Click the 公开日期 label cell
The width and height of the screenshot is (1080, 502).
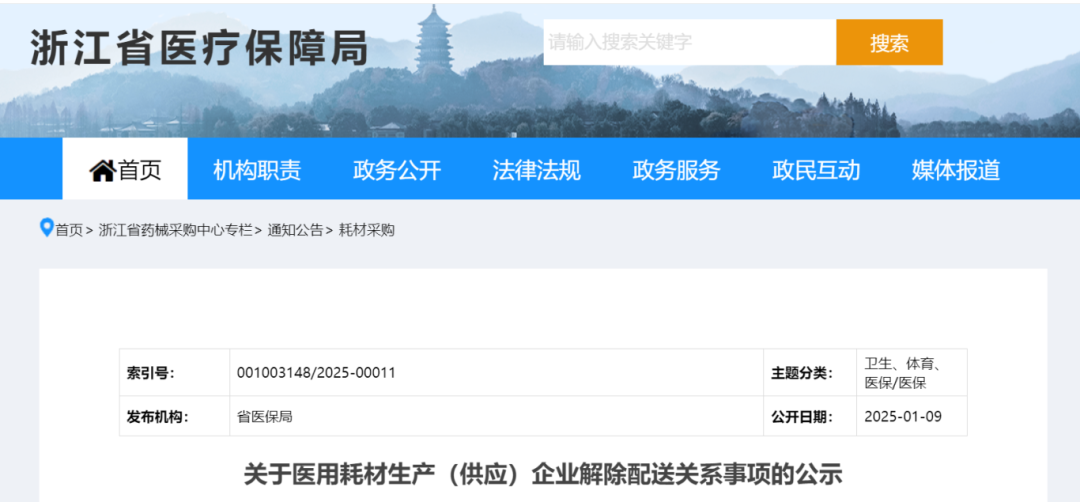(810, 416)
